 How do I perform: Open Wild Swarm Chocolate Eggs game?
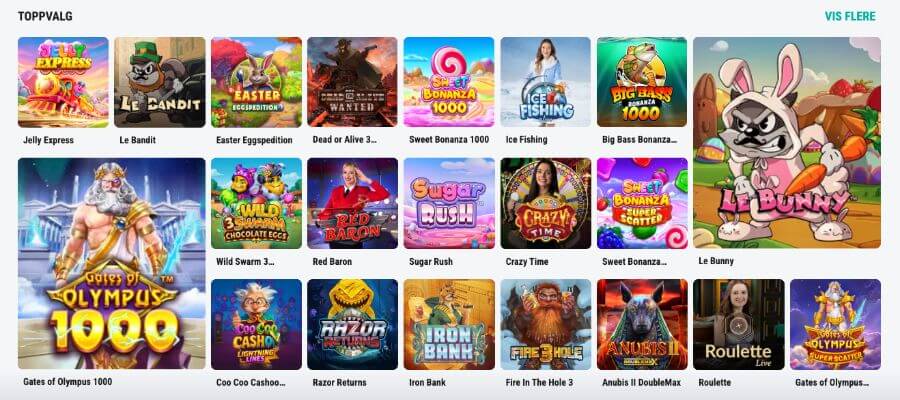coord(256,203)
